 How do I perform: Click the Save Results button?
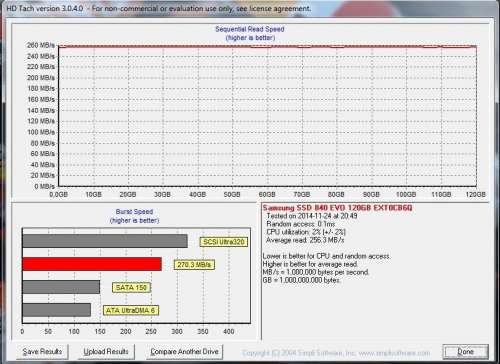(42, 352)
